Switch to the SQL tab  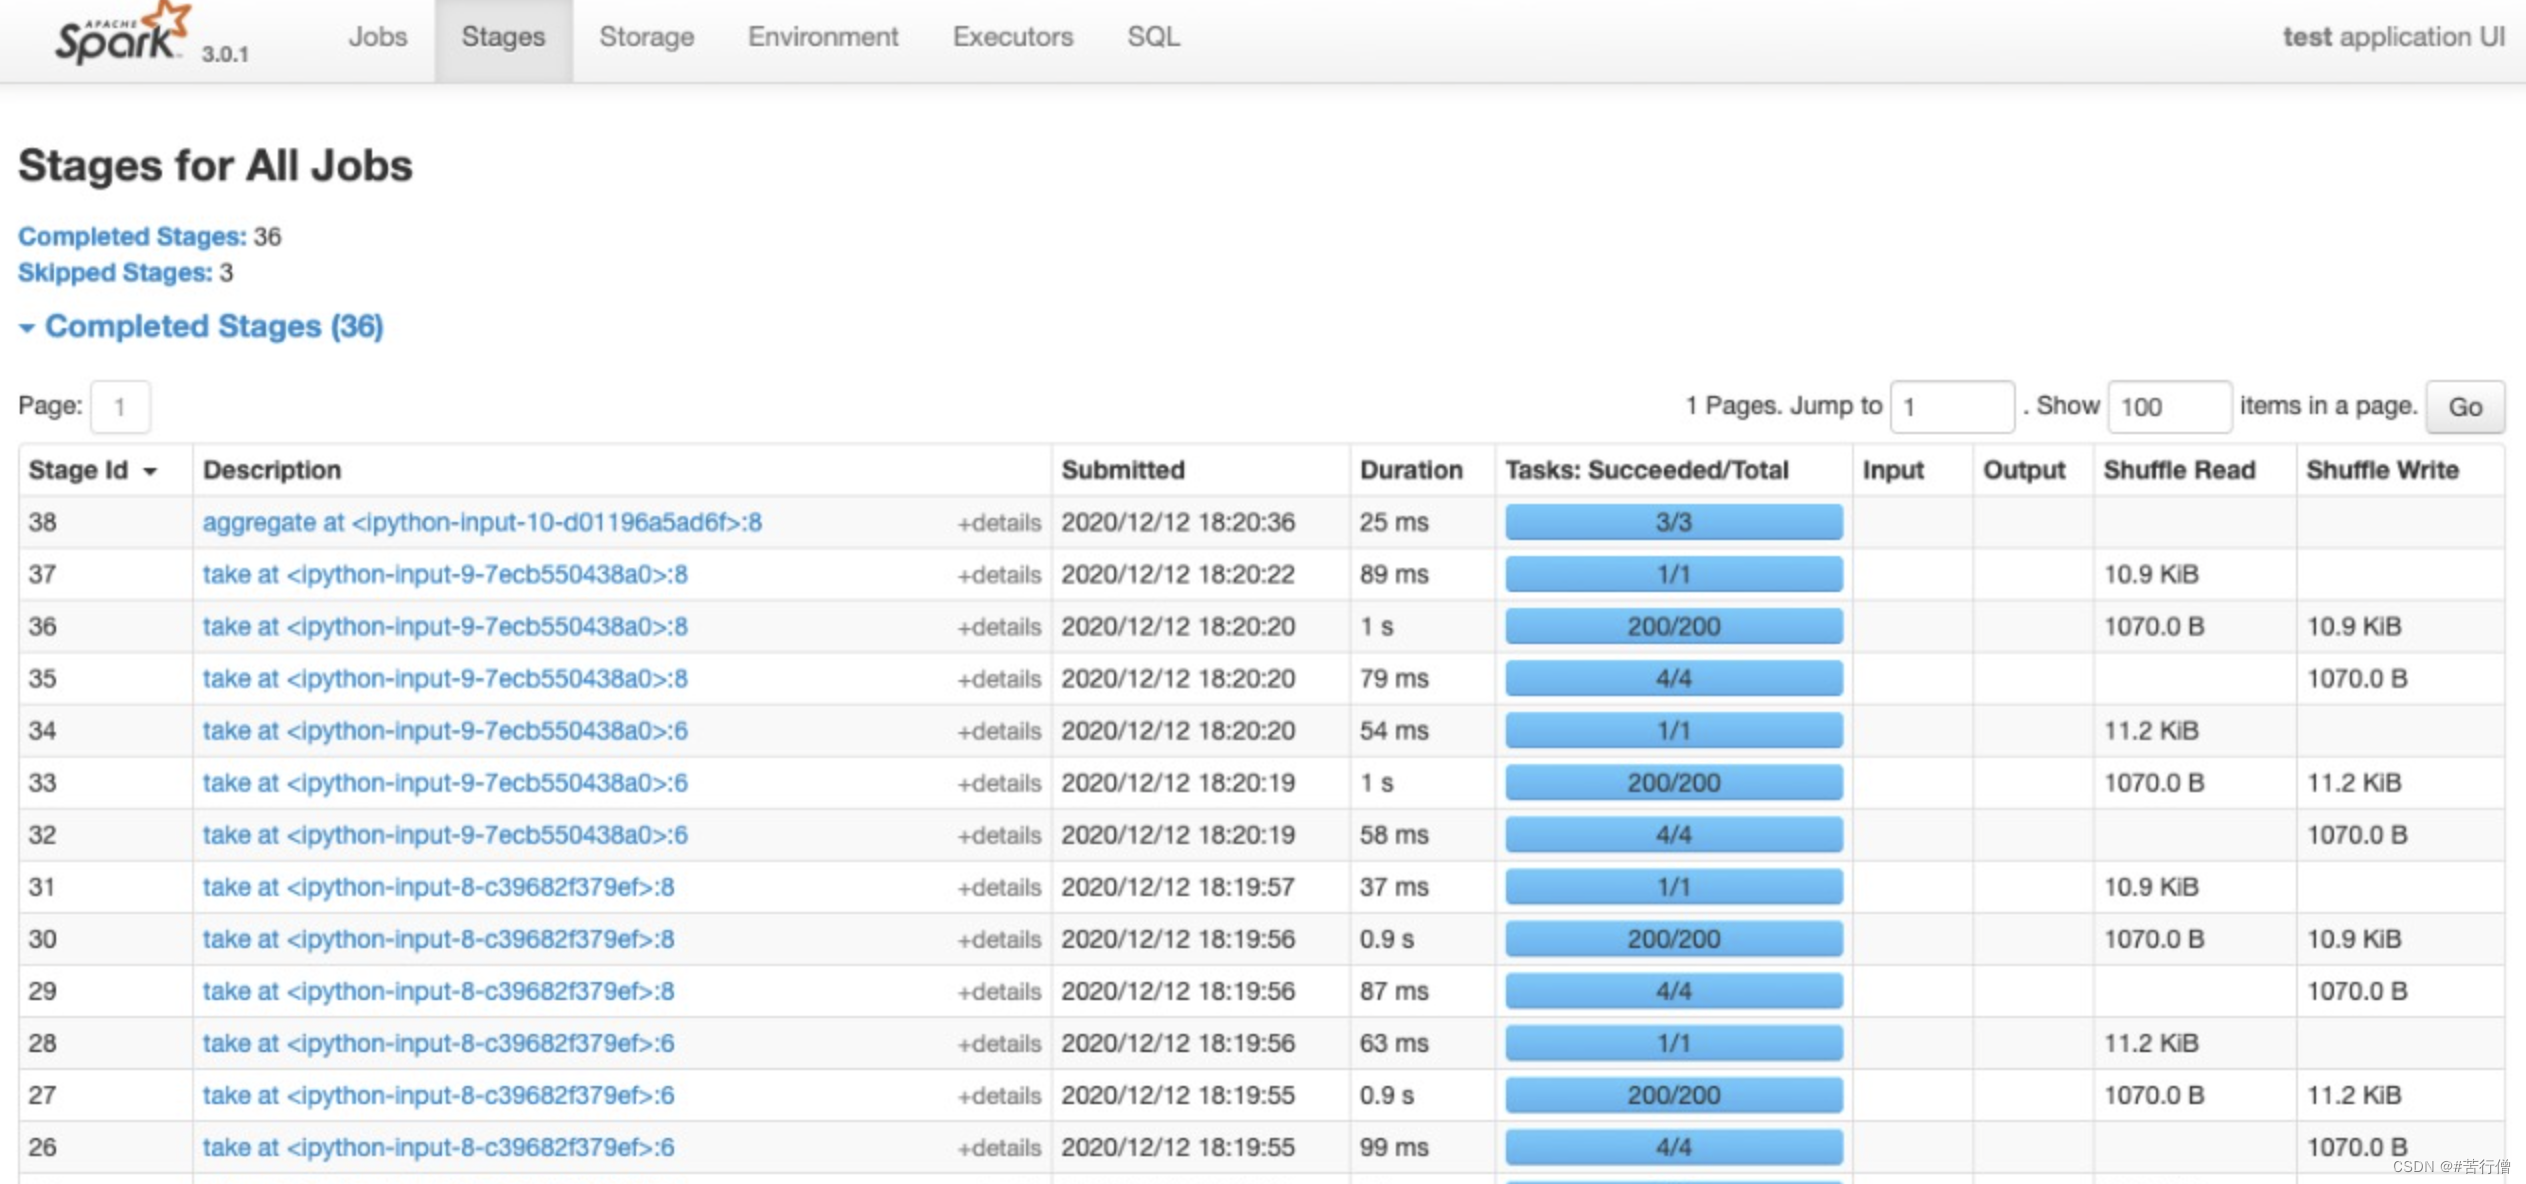coord(1153,37)
